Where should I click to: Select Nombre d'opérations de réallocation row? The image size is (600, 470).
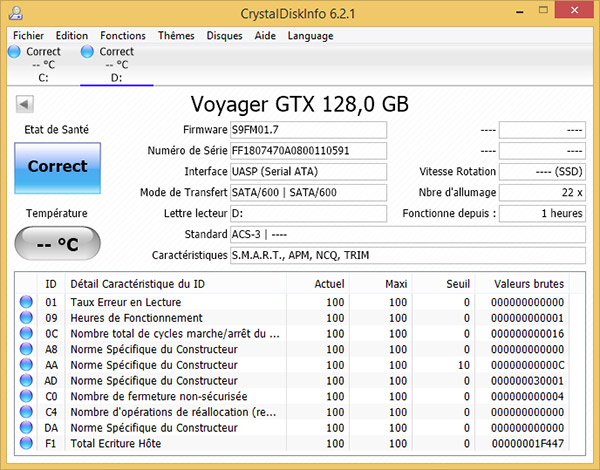173,412
